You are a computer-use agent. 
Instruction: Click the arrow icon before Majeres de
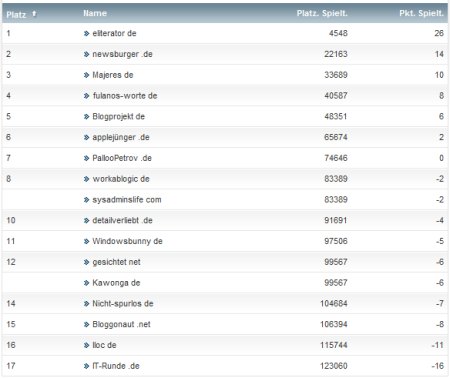point(87,75)
